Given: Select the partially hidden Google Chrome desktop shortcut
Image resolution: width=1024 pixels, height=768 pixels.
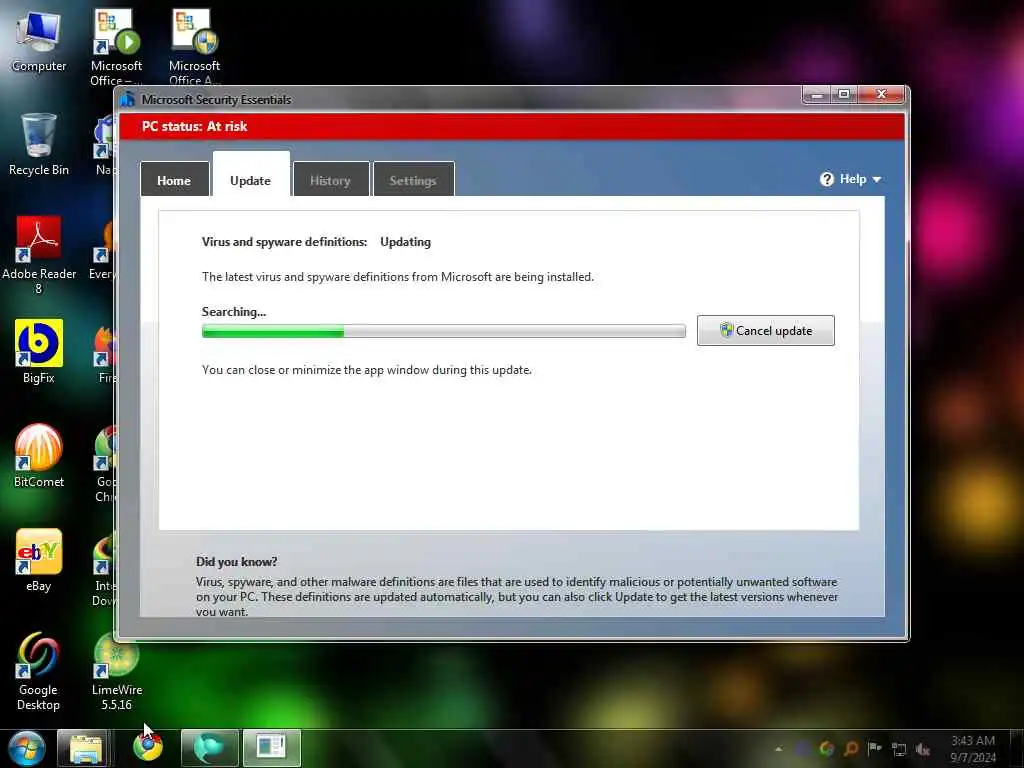Looking at the screenshot, I should pyautogui.click(x=105, y=462).
